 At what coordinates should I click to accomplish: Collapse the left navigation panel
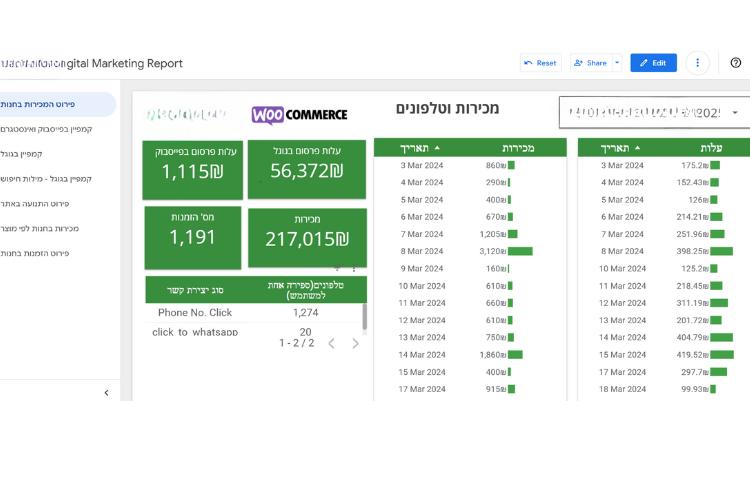click(106, 393)
